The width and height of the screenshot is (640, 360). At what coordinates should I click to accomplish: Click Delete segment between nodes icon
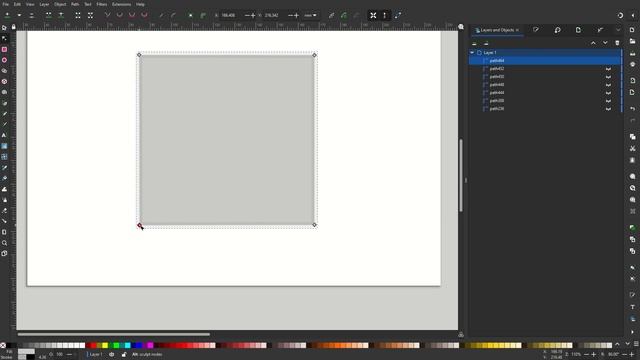[x=90, y=15]
